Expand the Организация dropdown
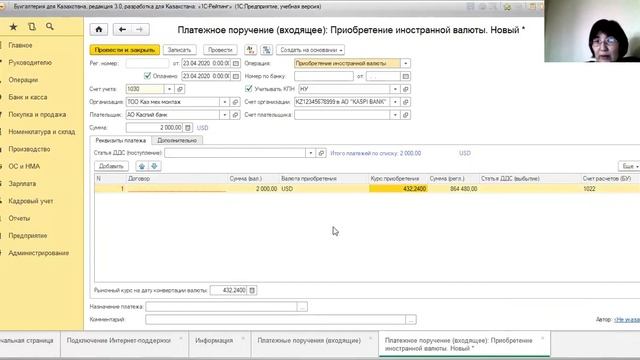Image resolution: width=640 pixels, height=360 pixels. 224,102
